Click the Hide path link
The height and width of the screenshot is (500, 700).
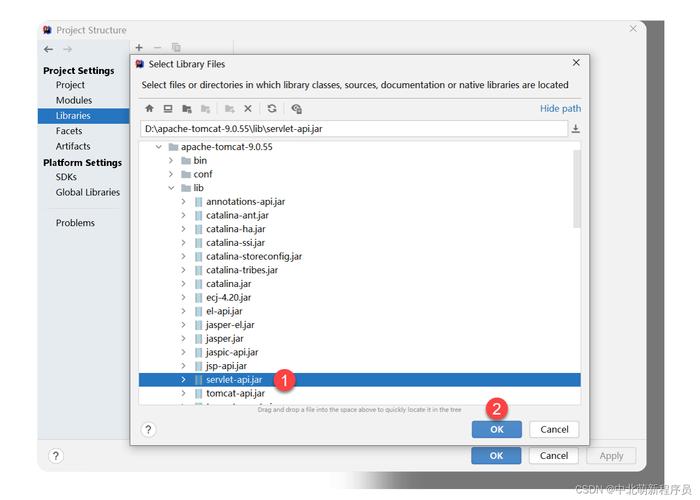(x=560, y=108)
